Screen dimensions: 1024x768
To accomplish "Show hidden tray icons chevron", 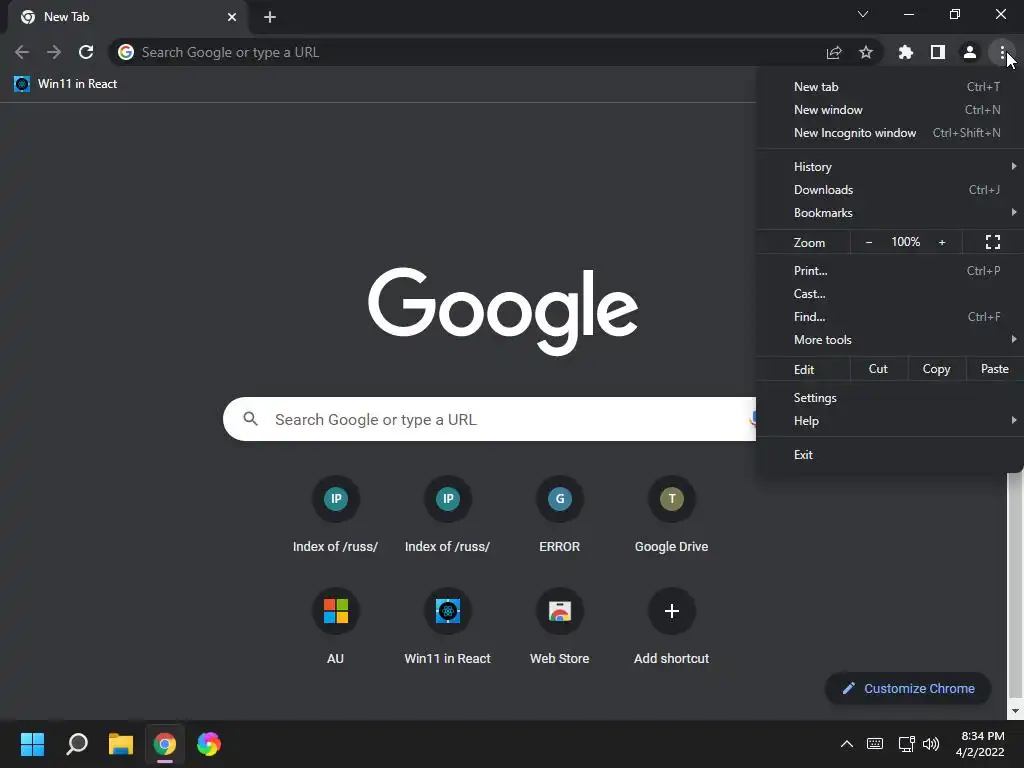I will (x=846, y=744).
